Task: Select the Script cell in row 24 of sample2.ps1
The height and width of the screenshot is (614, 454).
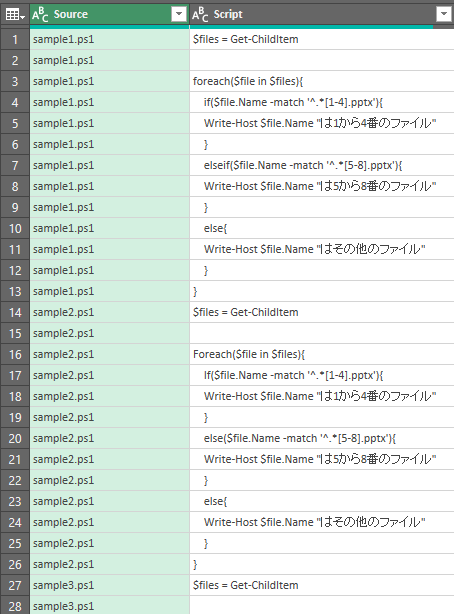Action: [x=322, y=522]
